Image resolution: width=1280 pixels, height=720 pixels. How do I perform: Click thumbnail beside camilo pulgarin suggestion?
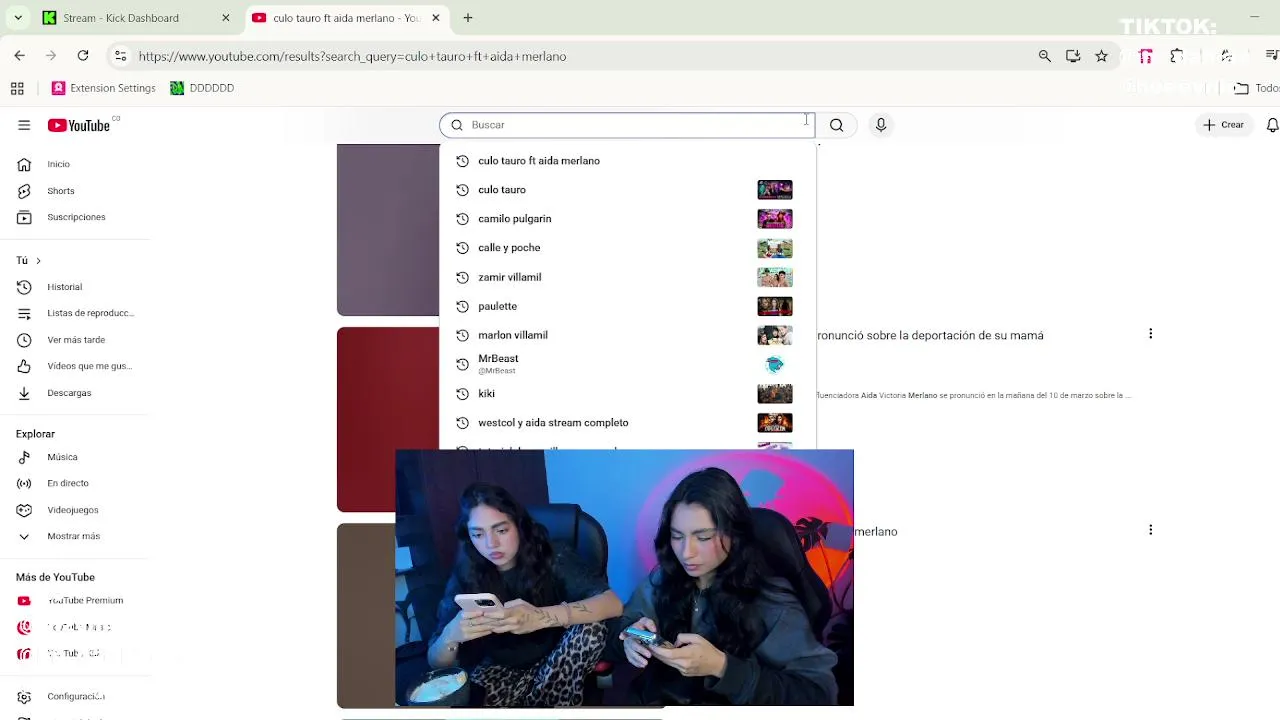775,219
